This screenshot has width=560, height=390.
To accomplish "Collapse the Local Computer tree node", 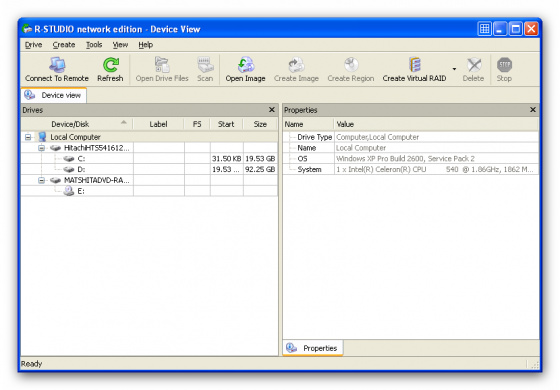I will coord(28,137).
